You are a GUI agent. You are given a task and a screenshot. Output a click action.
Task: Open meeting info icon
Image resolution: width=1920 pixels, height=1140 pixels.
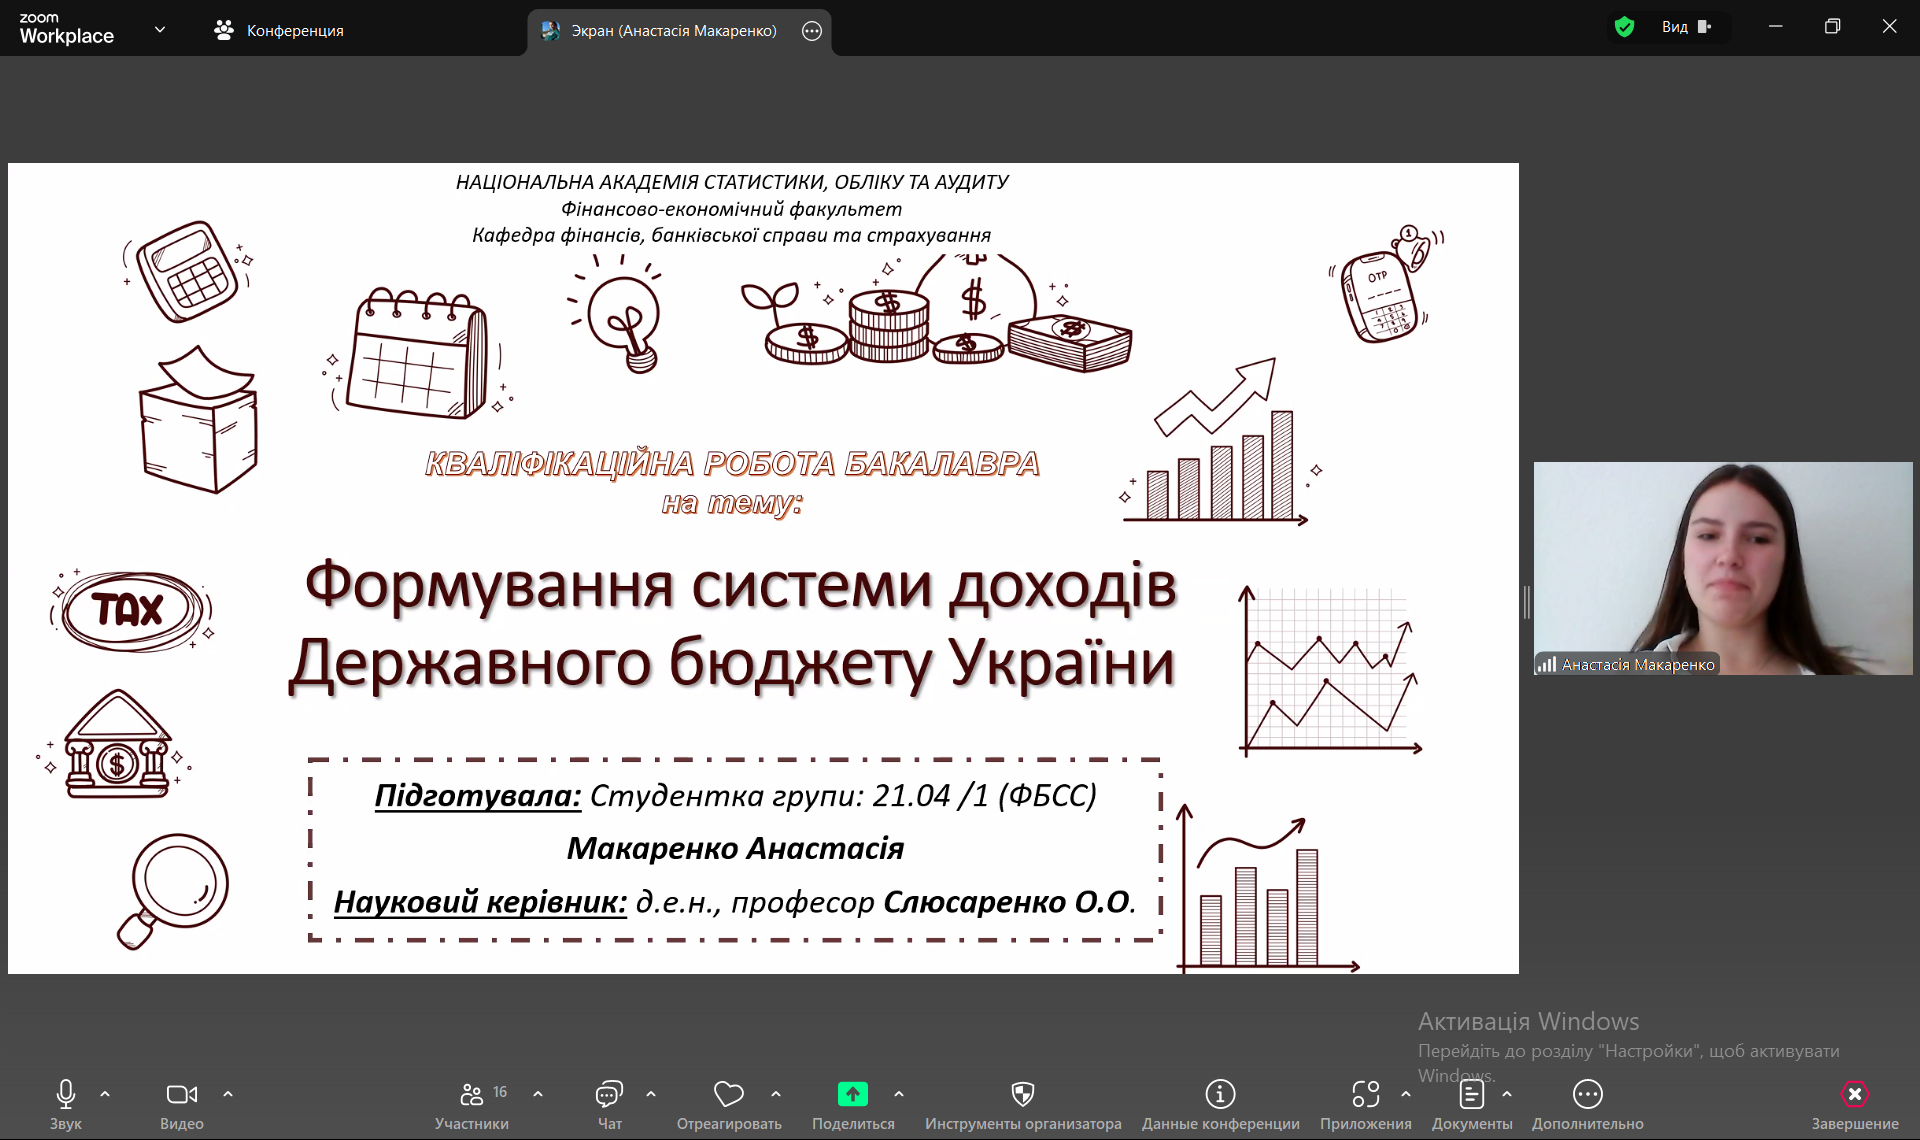(x=1220, y=1094)
